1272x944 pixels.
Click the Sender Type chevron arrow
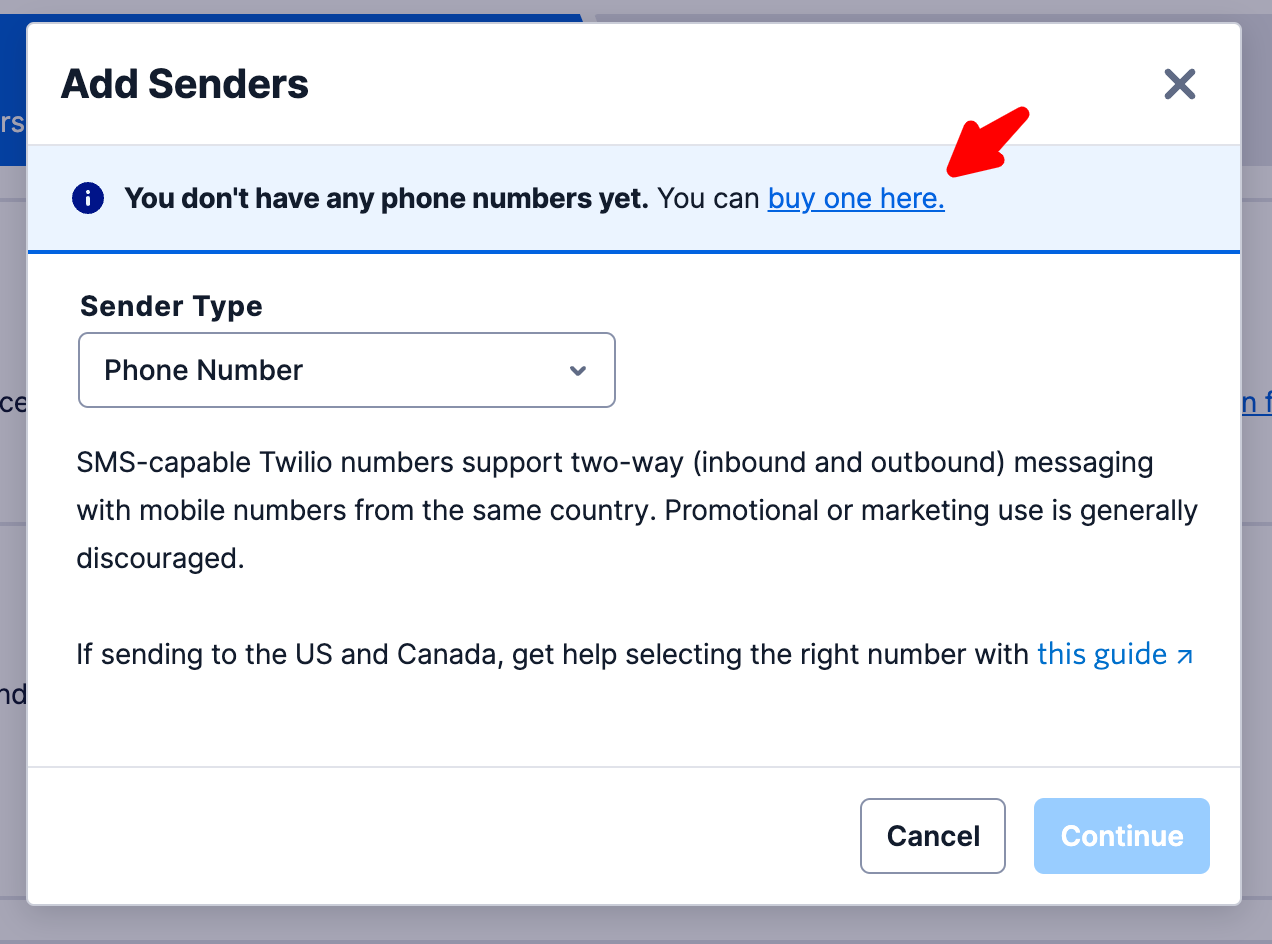[577, 371]
